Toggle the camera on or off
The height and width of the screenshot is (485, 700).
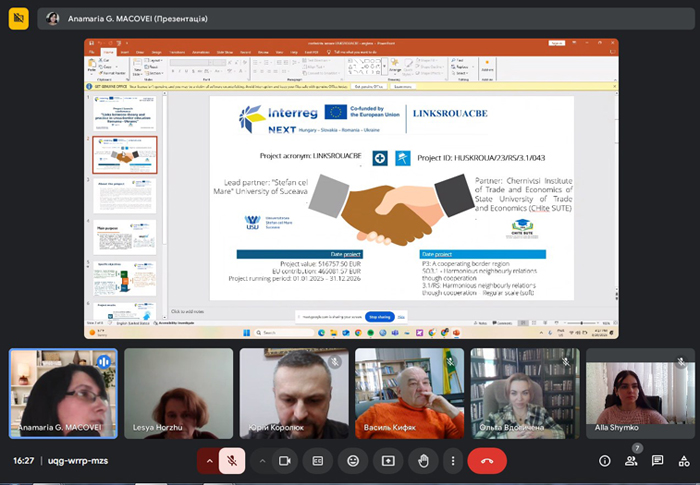[x=284, y=461]
